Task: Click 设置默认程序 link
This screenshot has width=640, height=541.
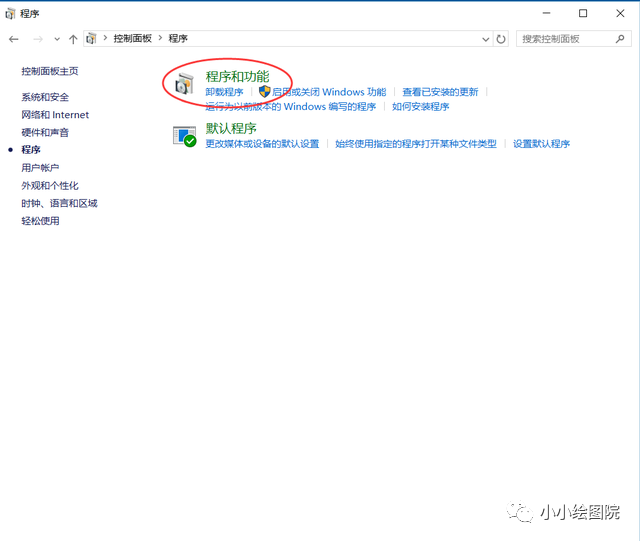Action: tap(541, 144)
